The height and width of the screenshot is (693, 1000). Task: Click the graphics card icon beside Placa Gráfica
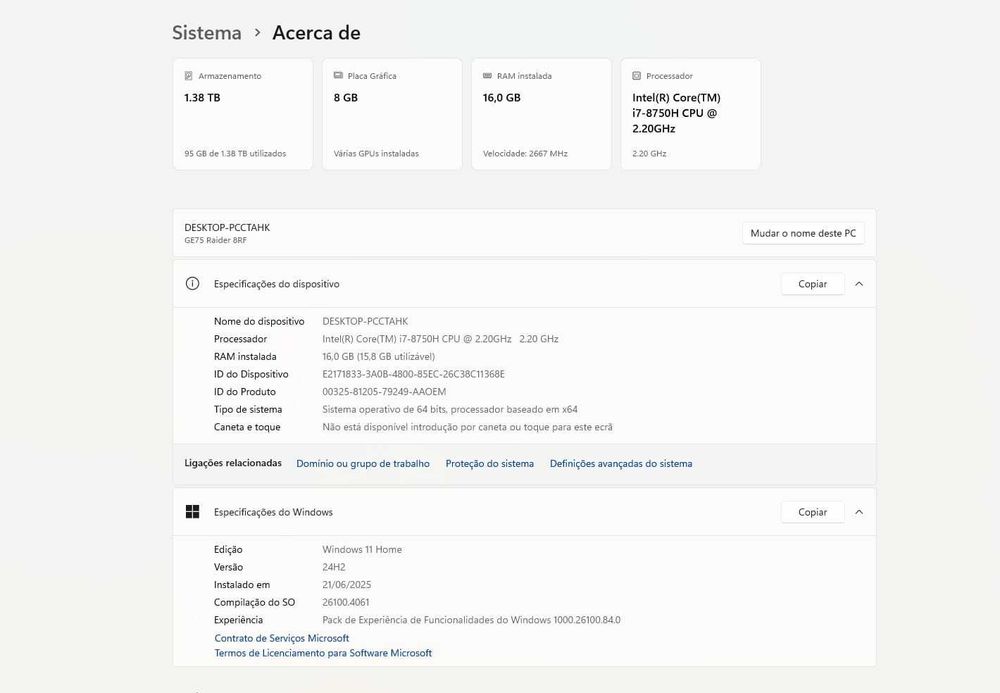point(338,76)
